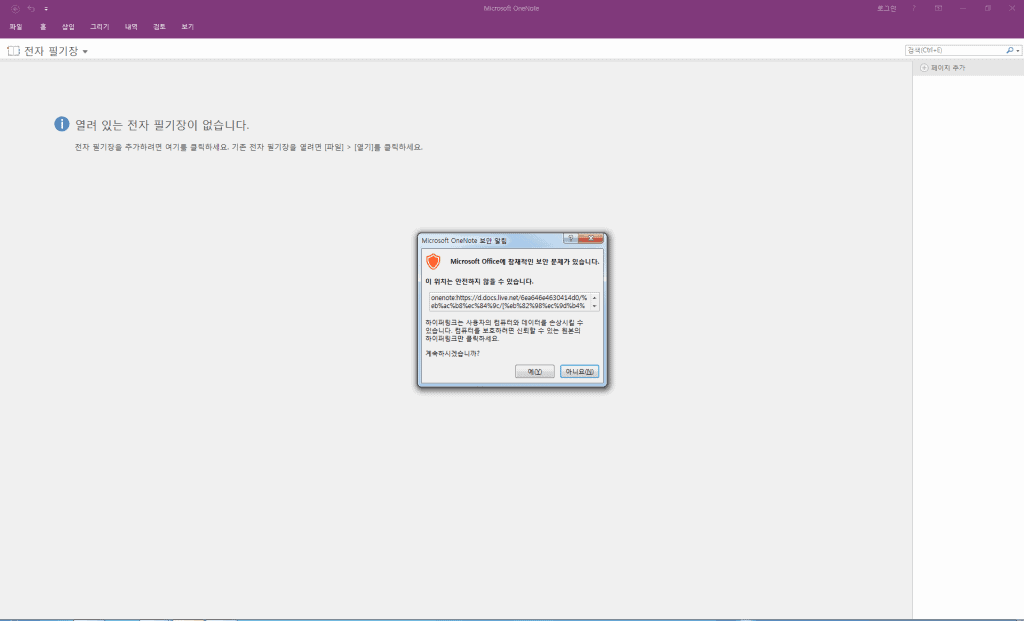Close the OneNote security alert dialog
This screenshot has width=1024, height=621.
591,240
